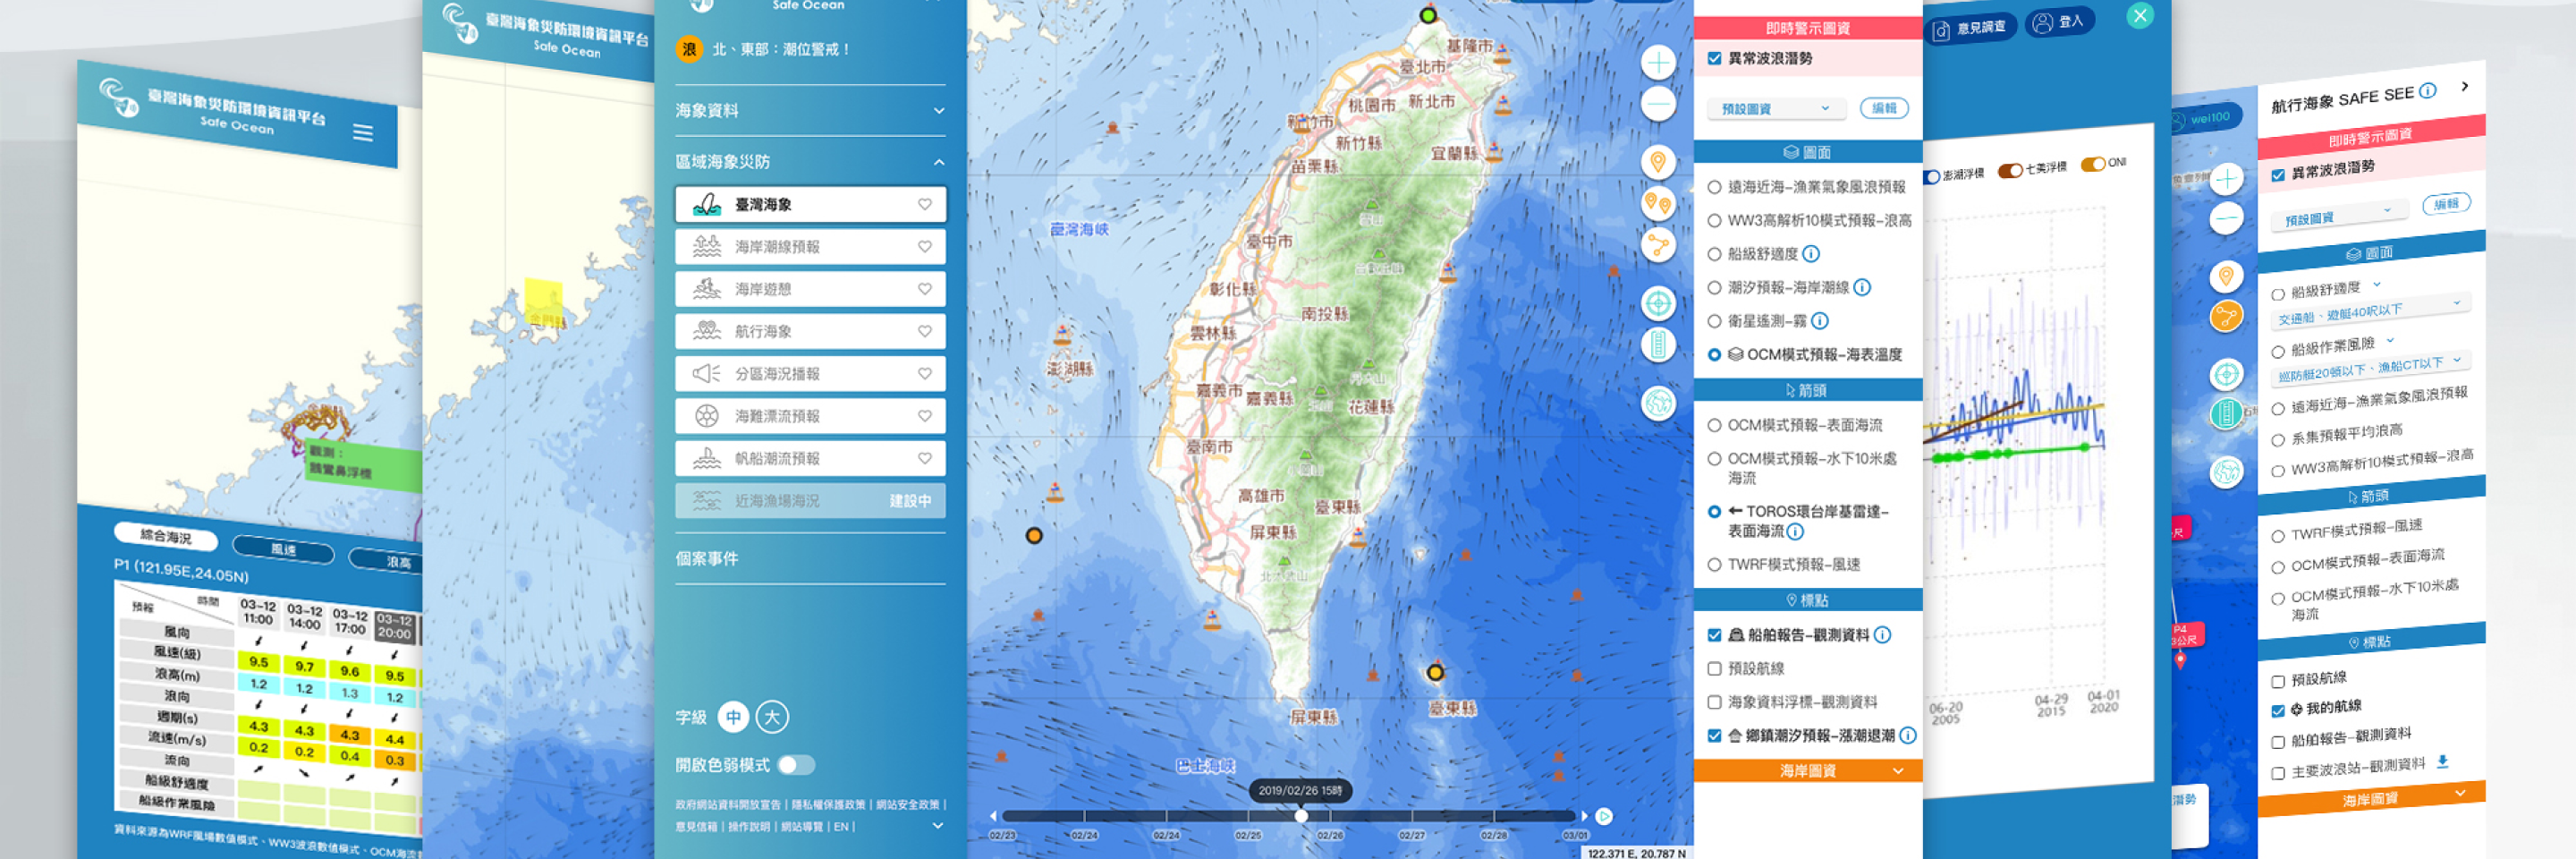Favorite 海岸潮線預報 with its heart icon
Image resolution: width=2576 pixels, height=859 pixels.
point(925,247)
